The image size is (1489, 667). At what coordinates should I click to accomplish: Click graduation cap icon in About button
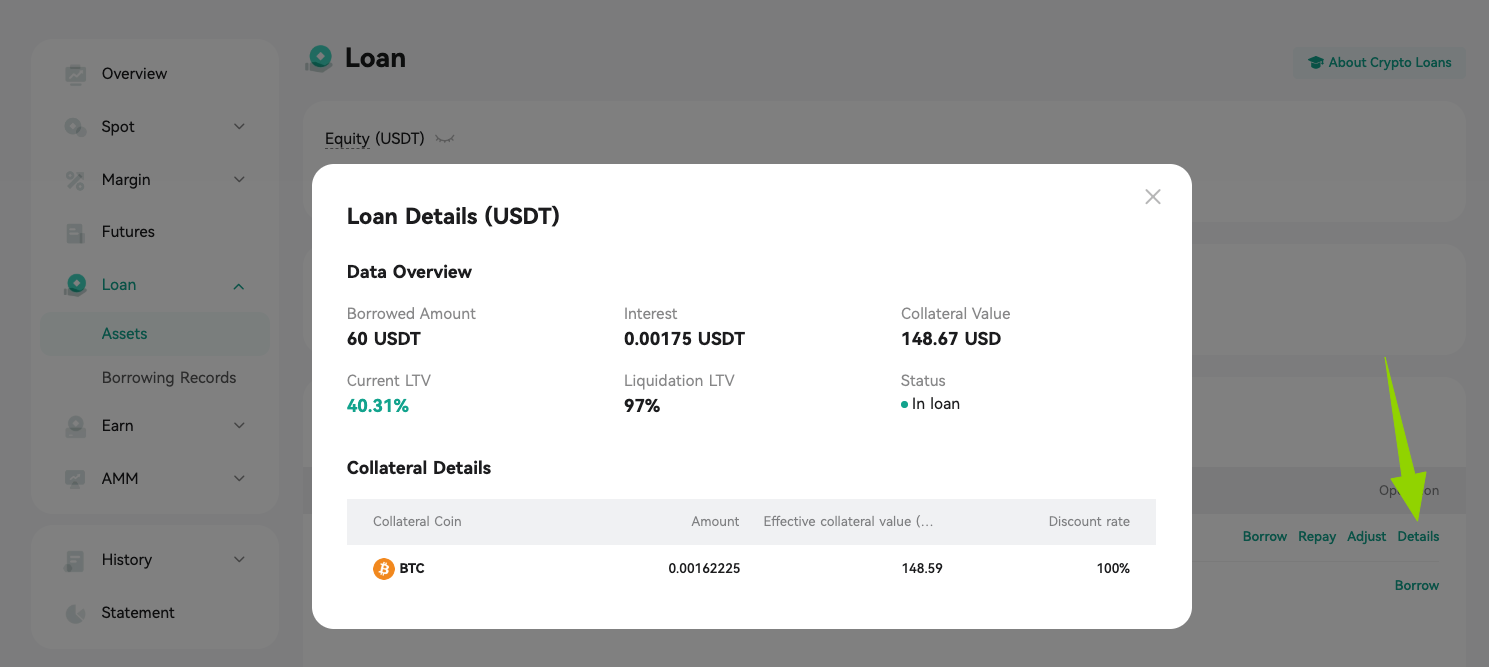click(x=1316, y=63)
